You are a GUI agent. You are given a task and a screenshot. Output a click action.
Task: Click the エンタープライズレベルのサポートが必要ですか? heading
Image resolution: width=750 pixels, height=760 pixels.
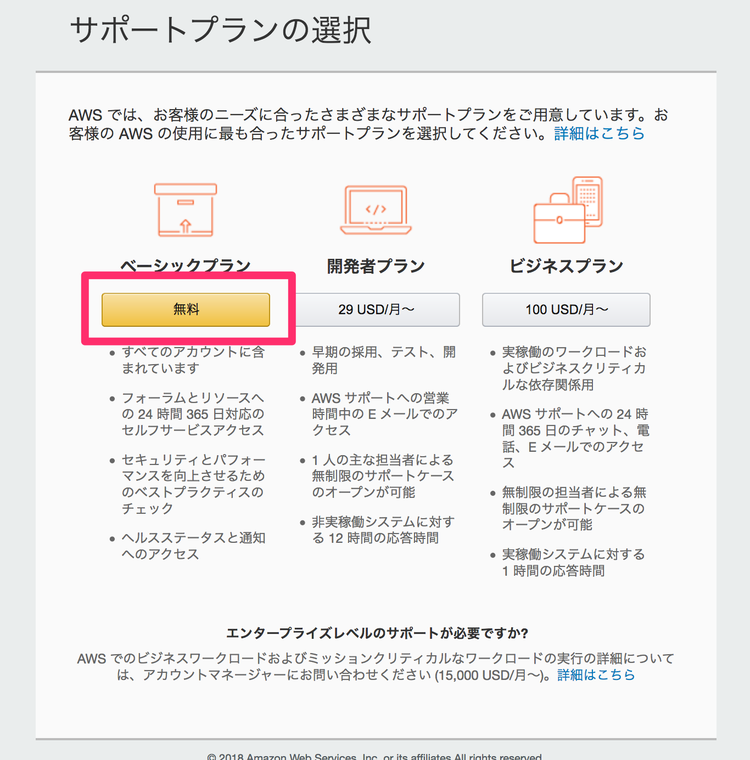click(377, 633)
